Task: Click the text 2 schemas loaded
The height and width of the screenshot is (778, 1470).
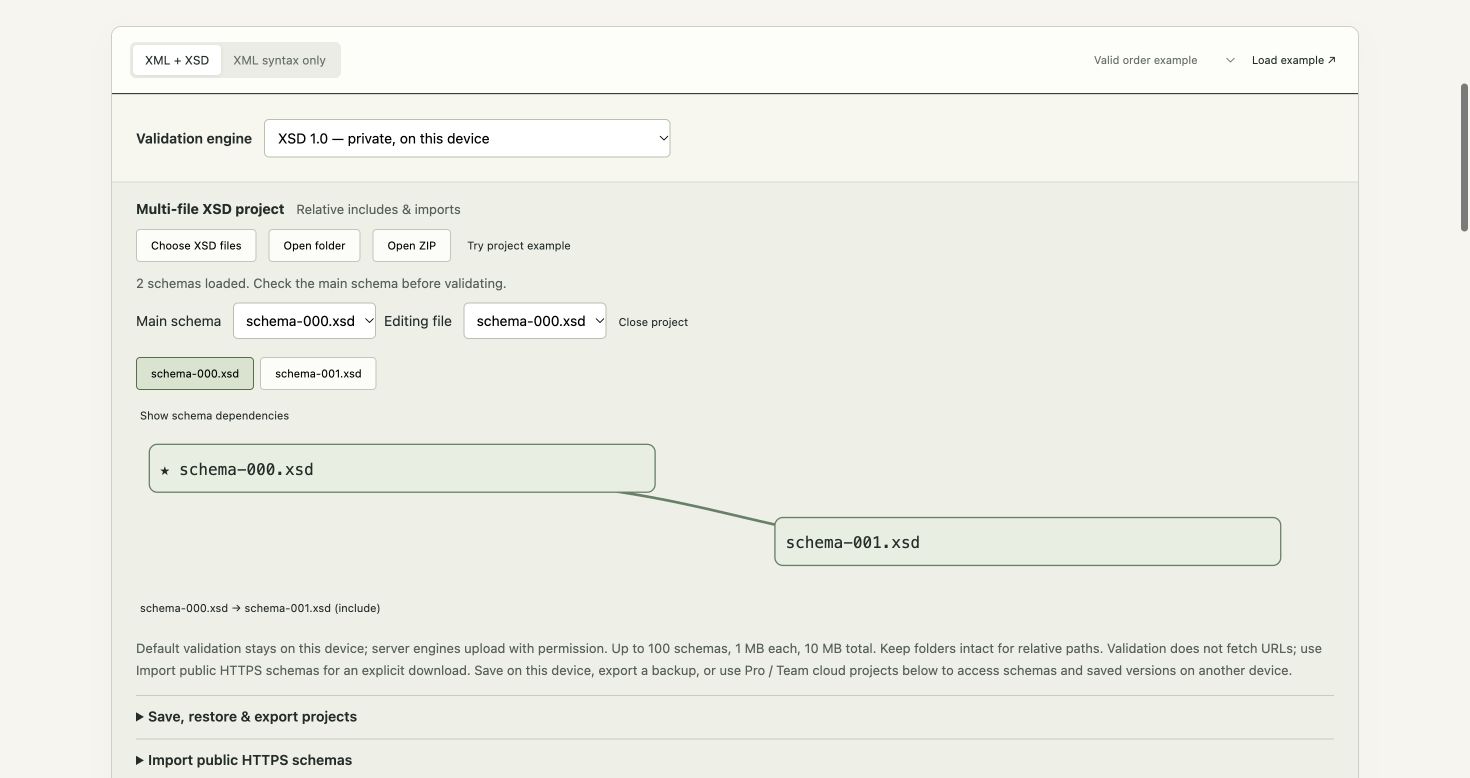Action: tap(192, 283)
